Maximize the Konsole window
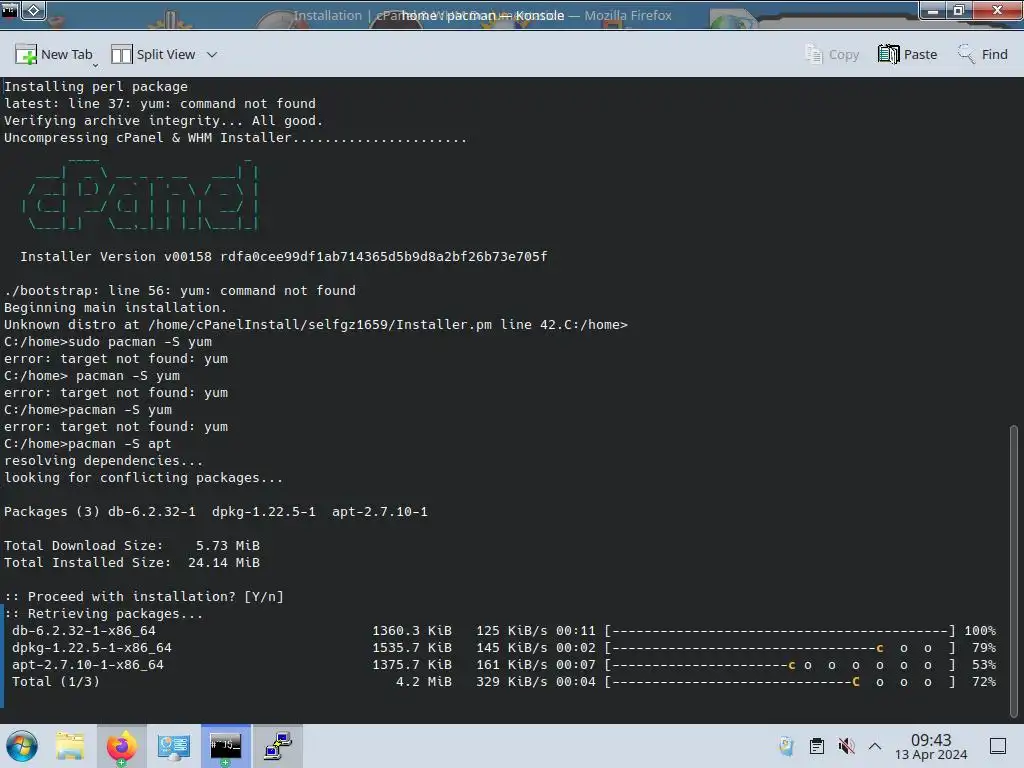 [x=959, y=10]
